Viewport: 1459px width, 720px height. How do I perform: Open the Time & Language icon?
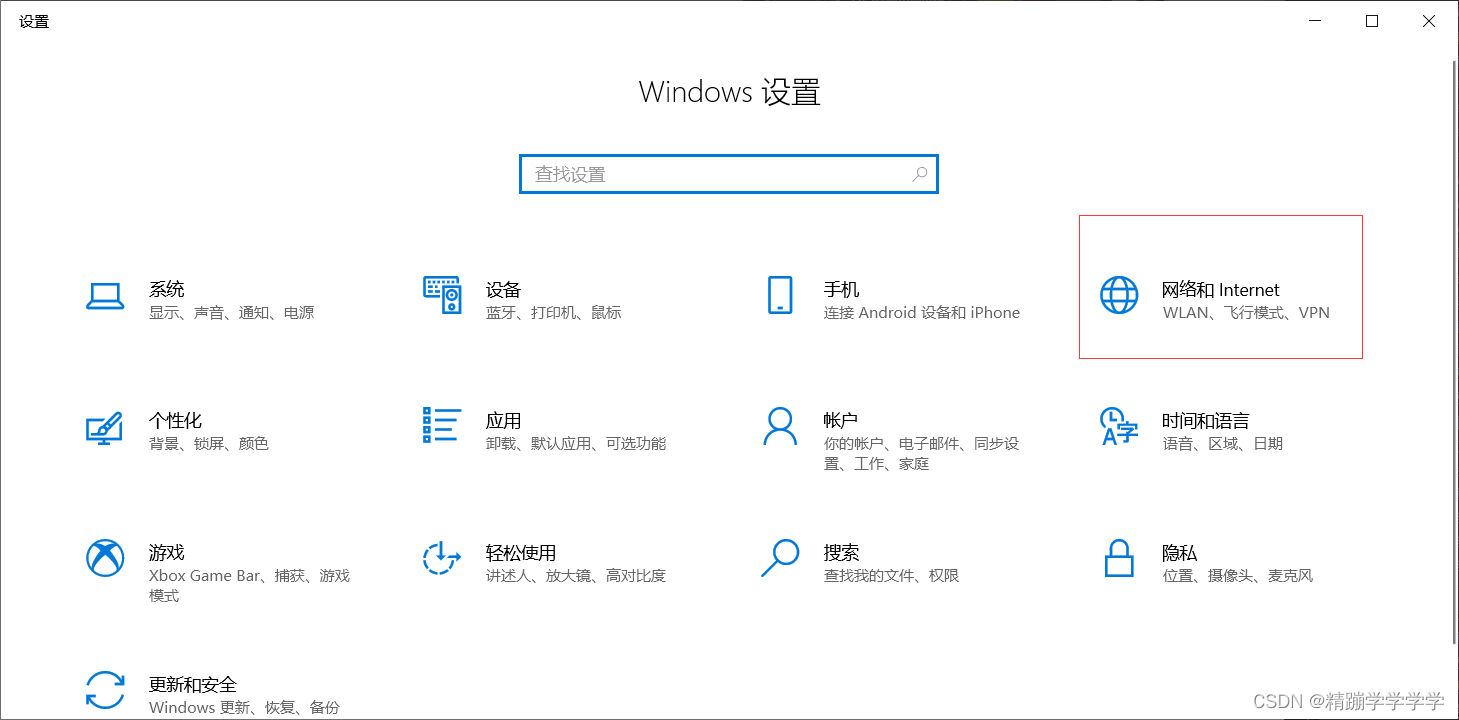tap(1119, 426)
